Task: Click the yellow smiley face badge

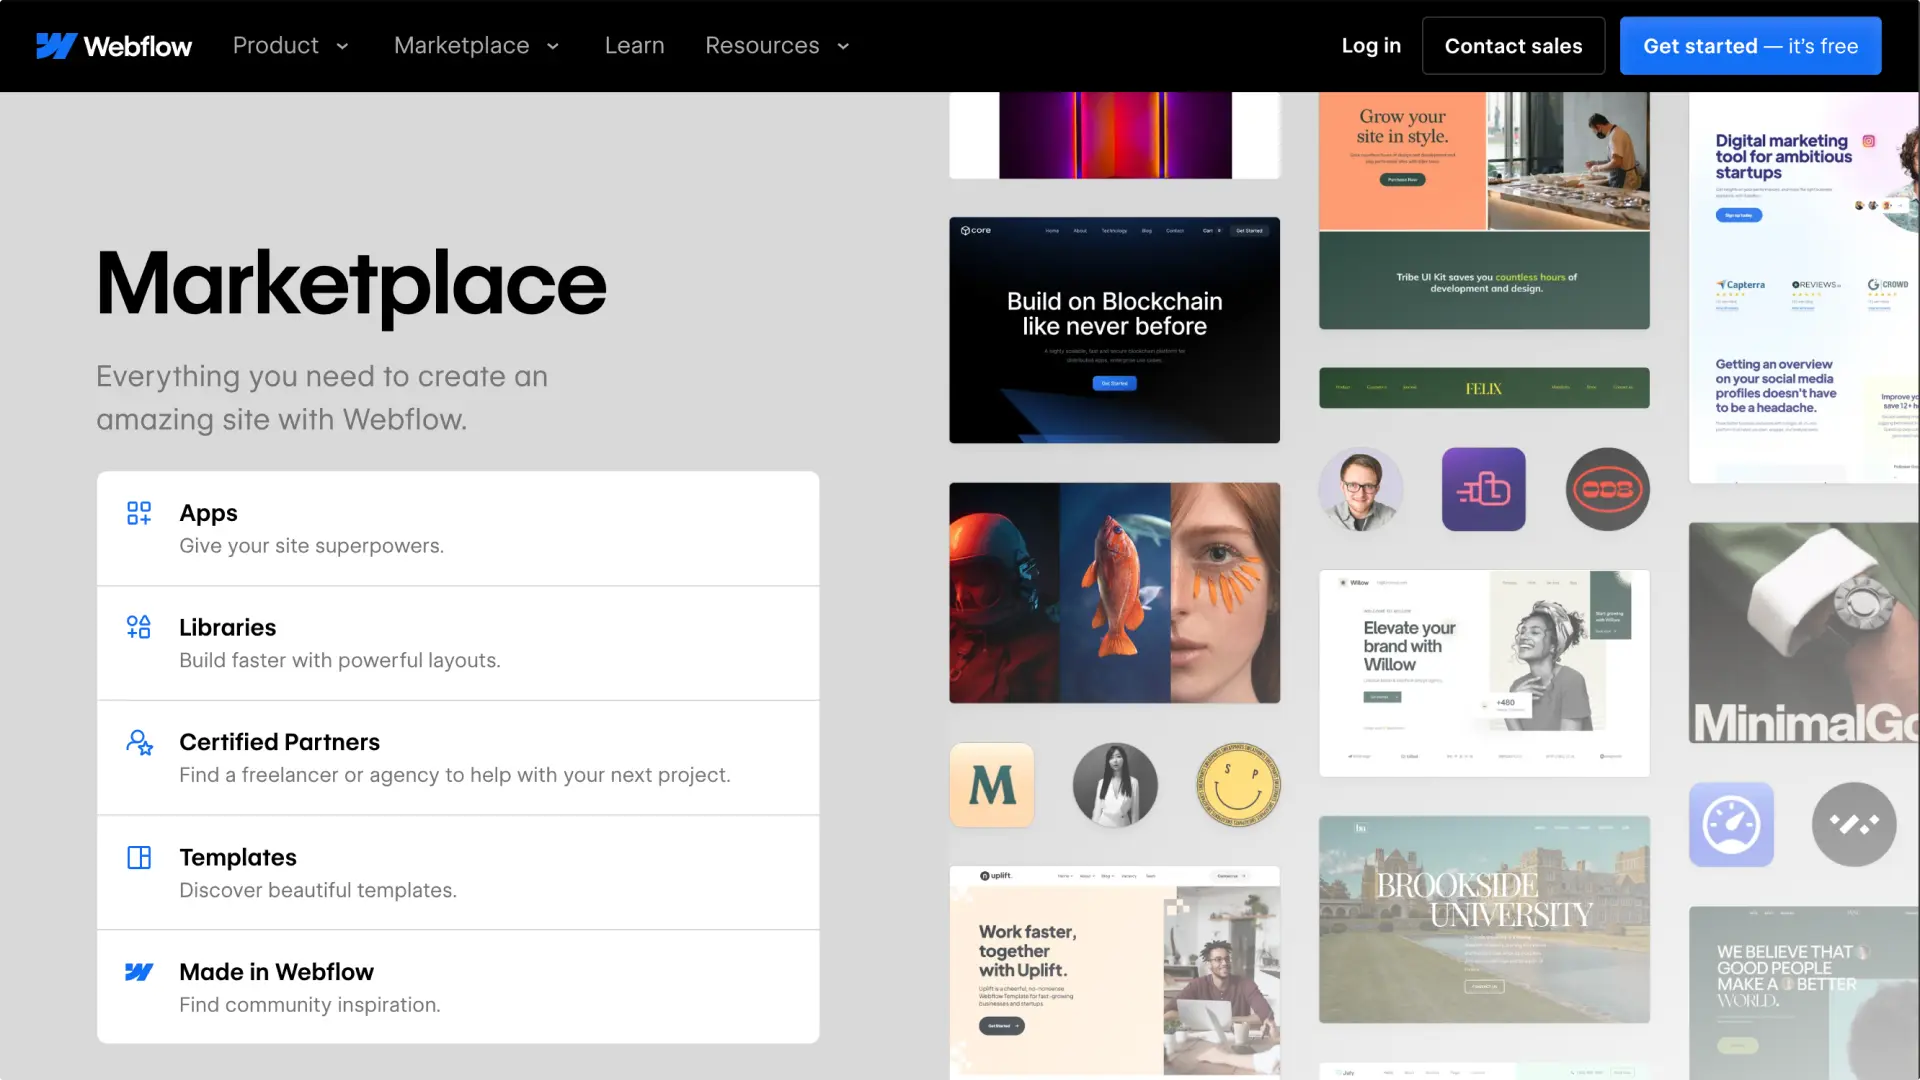Action: click(x=1238, y=785)
